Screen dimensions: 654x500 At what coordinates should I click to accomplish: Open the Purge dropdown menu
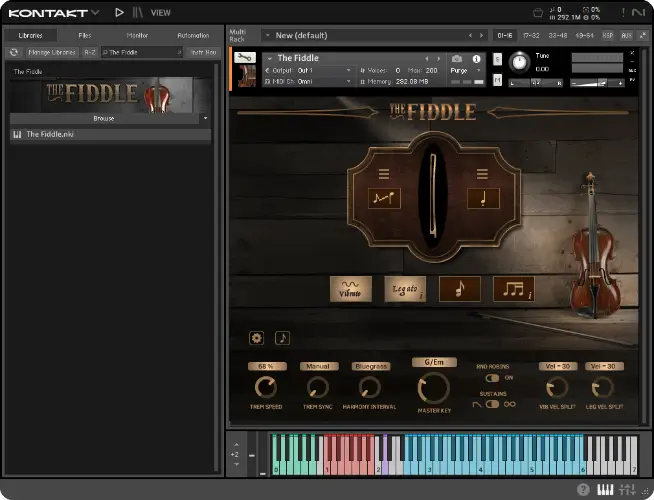coord(466,71)
